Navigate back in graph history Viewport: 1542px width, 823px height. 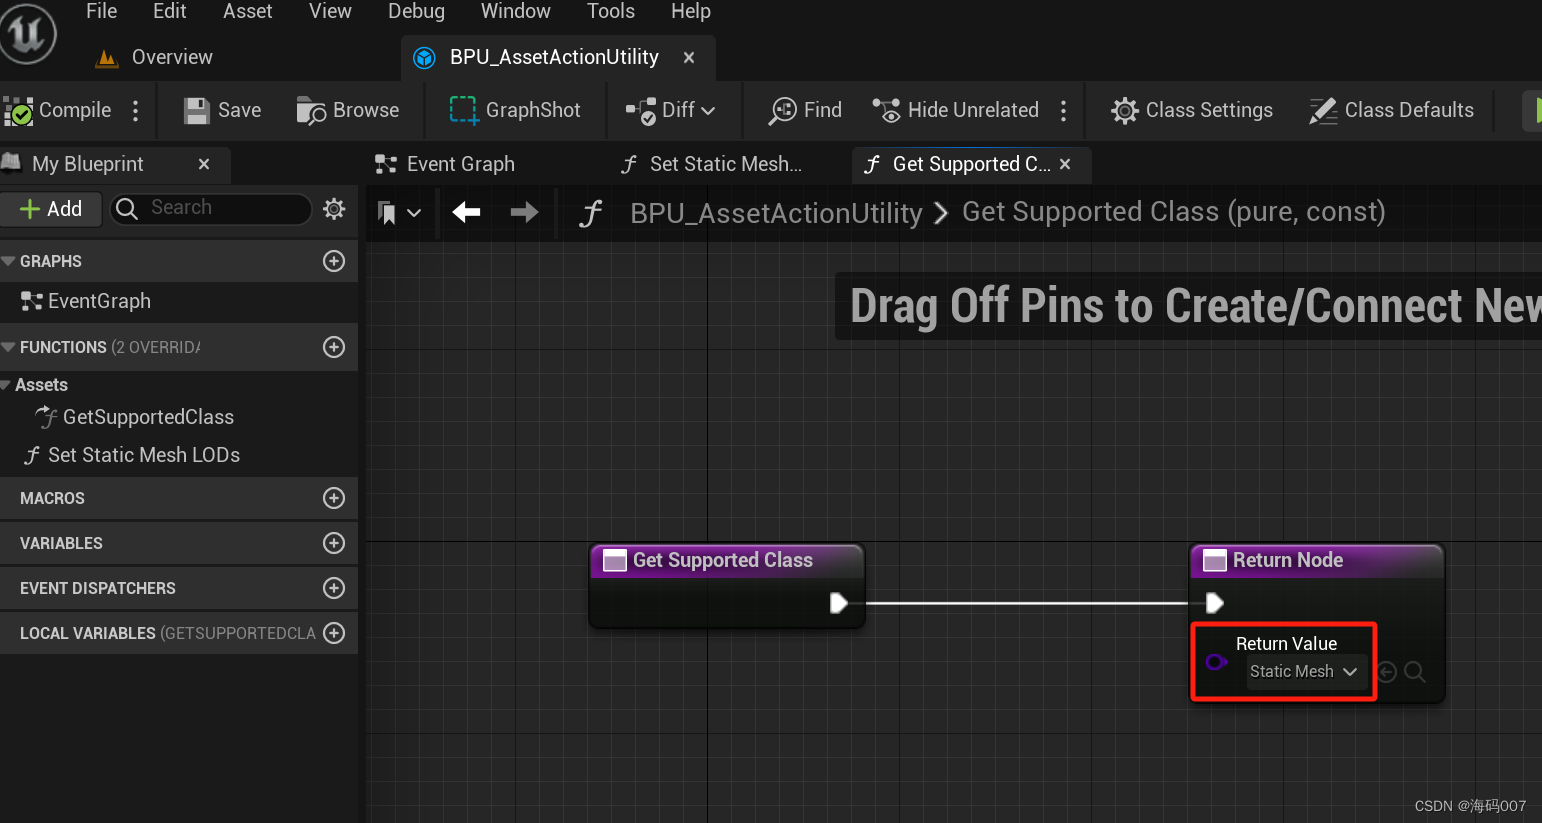466,212
